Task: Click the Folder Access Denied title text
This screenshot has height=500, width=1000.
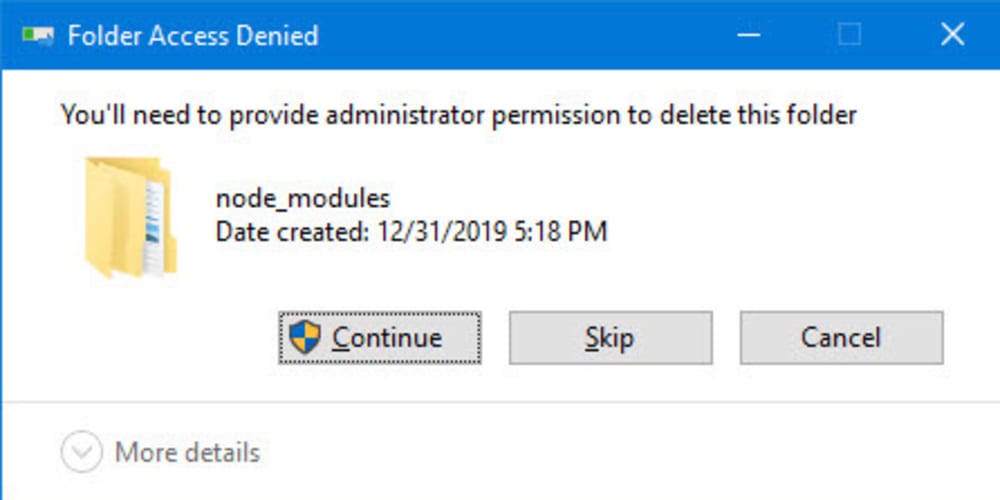Action: tap(192, 36)
